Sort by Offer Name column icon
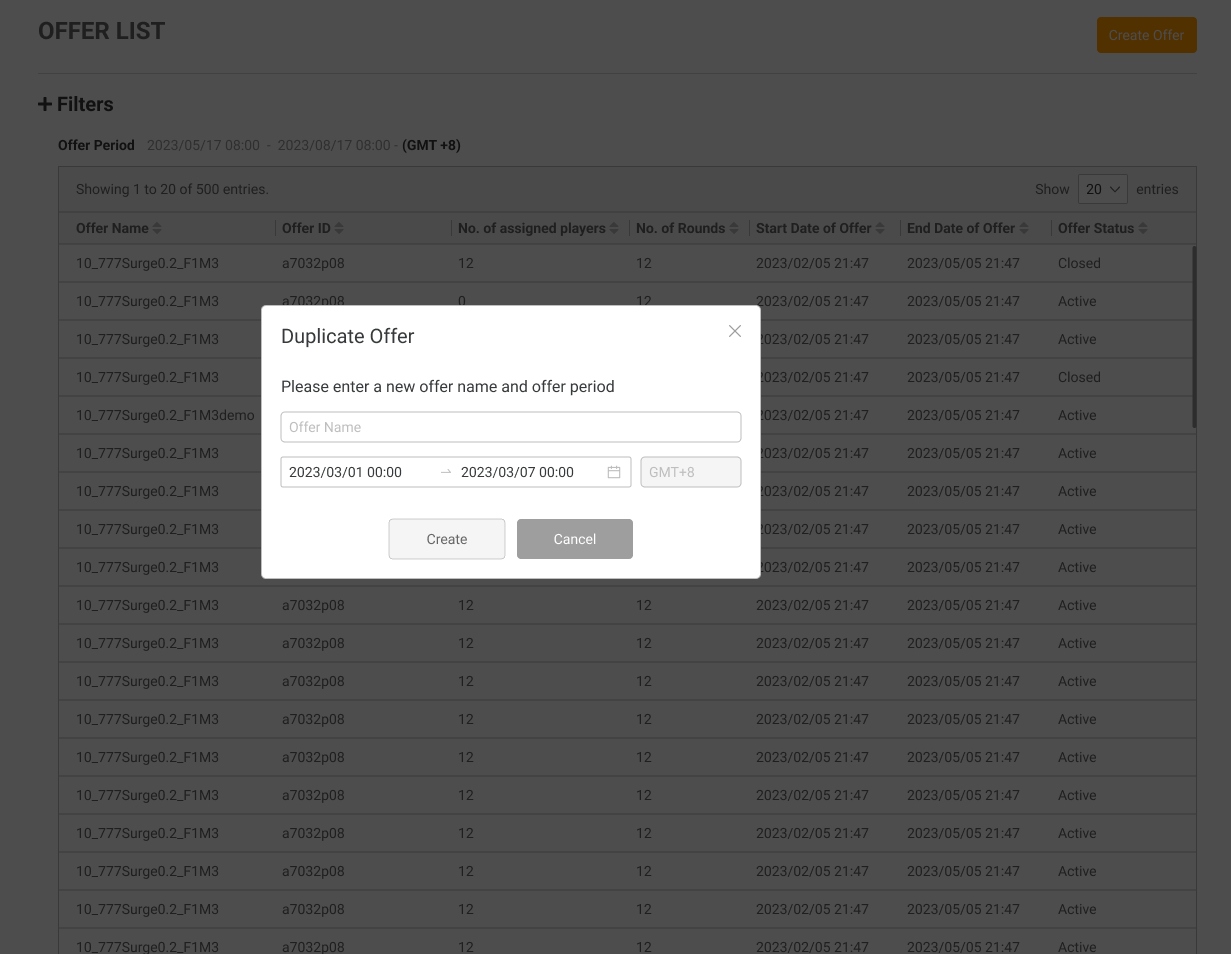The height and width of the screenshot is (954, 1231). click(157, 229)
